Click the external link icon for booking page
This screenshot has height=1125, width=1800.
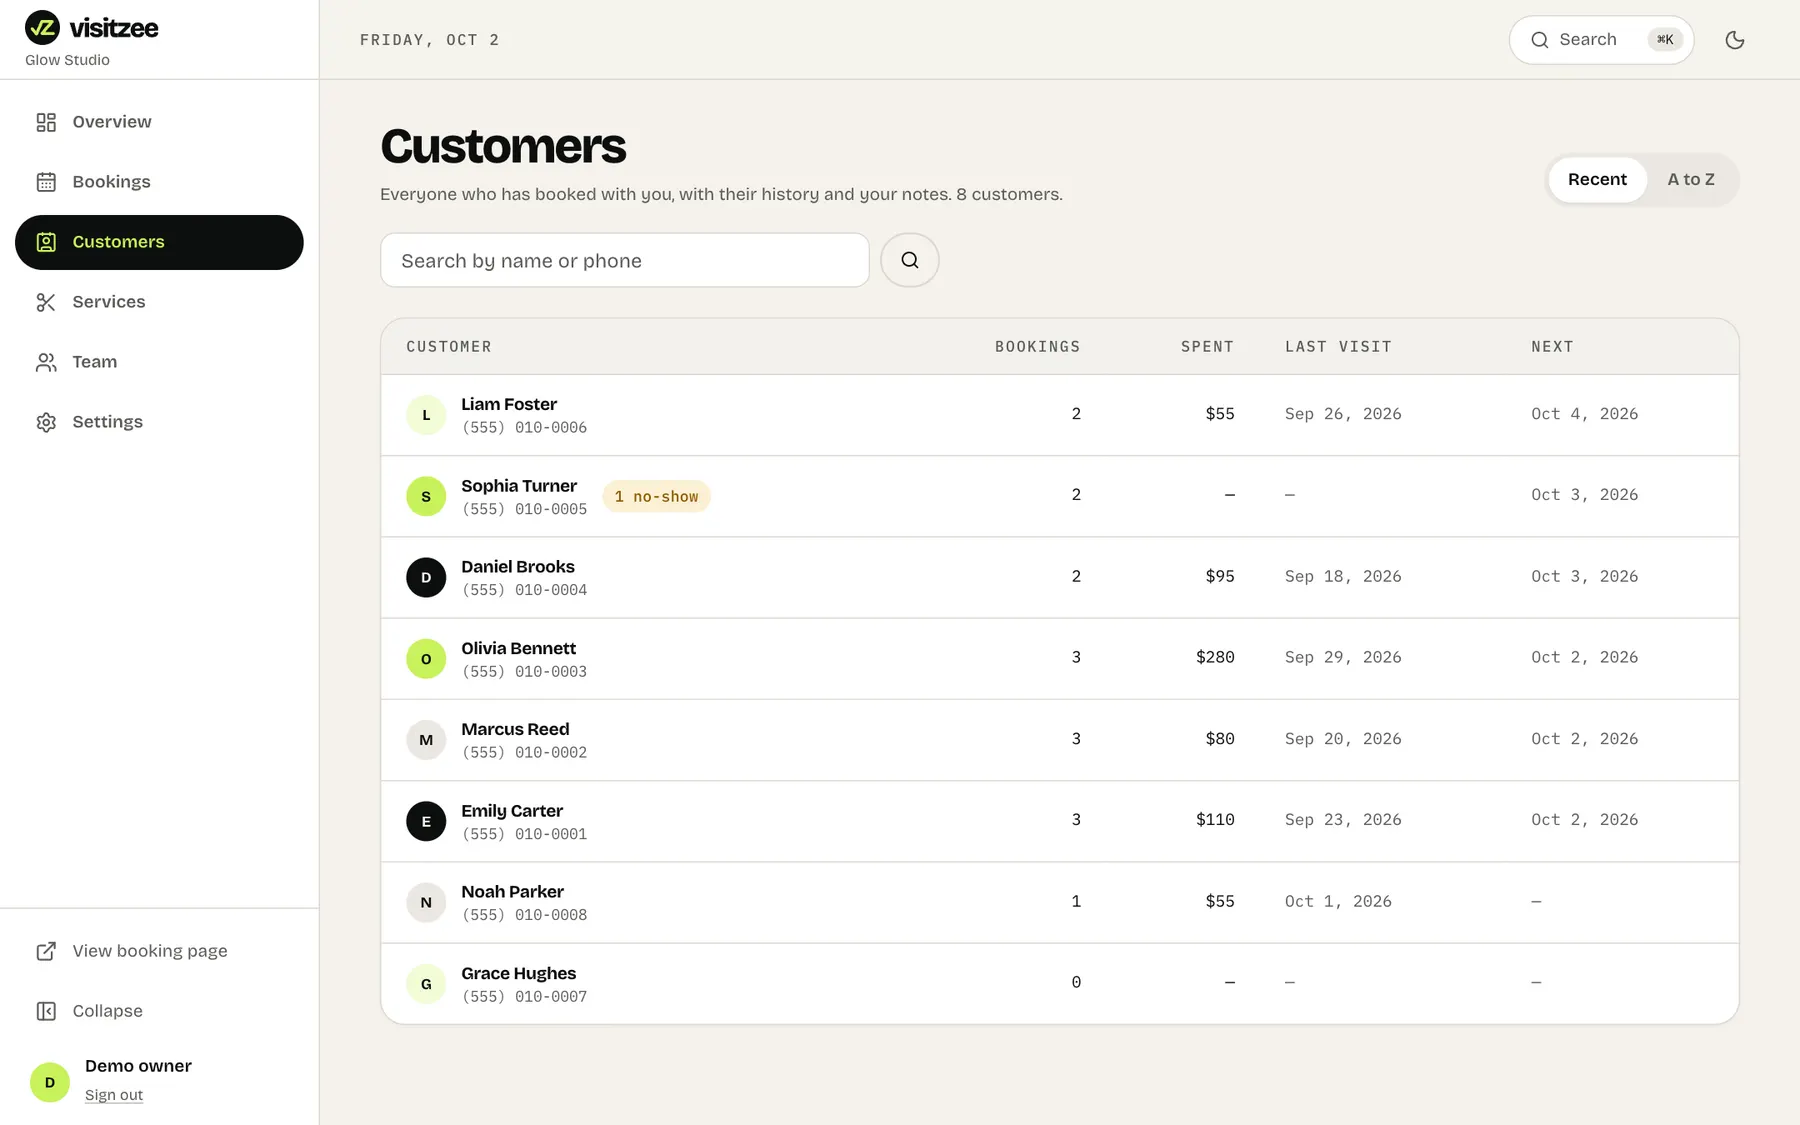46,951
